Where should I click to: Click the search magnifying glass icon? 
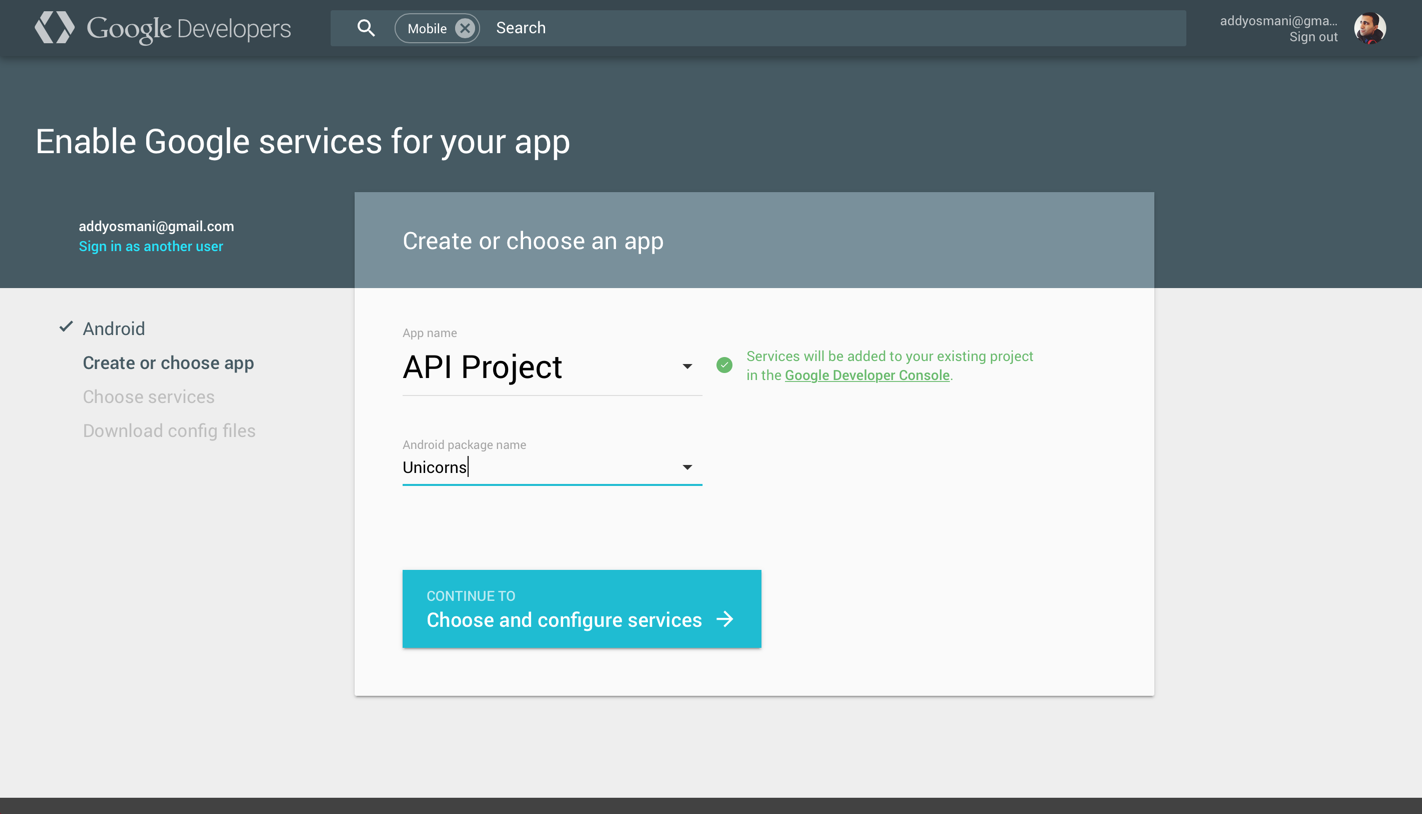click(x=366, y=27)
